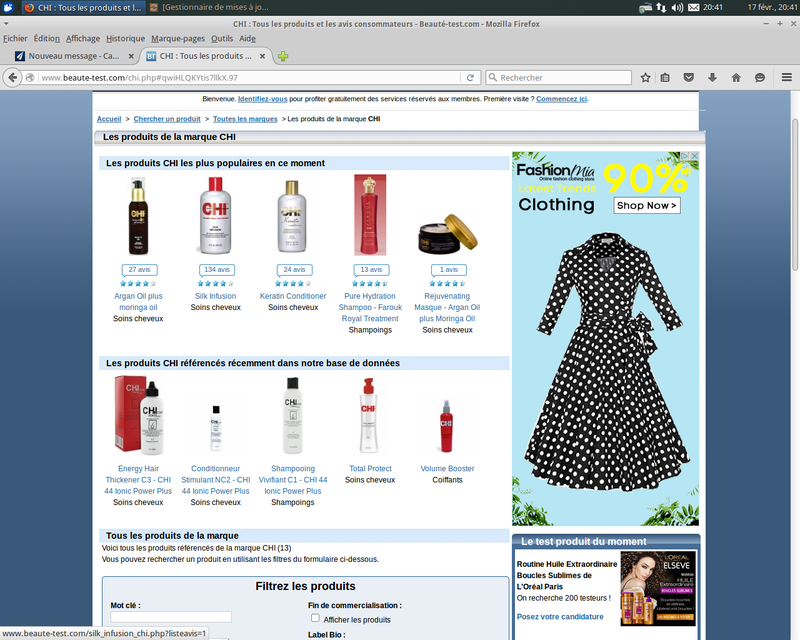Open the Marque-pages menu
The width and height of the screenshot is (800, 640).
(178, 38)
